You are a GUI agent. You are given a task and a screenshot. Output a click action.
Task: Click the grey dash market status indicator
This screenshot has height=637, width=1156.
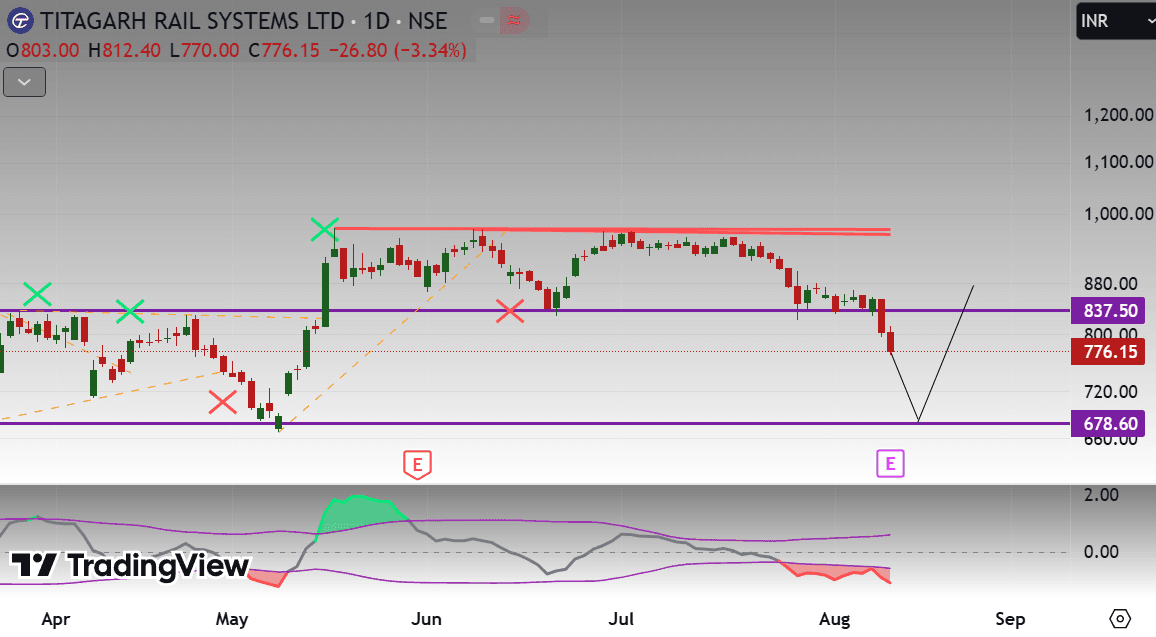(487, 21)
